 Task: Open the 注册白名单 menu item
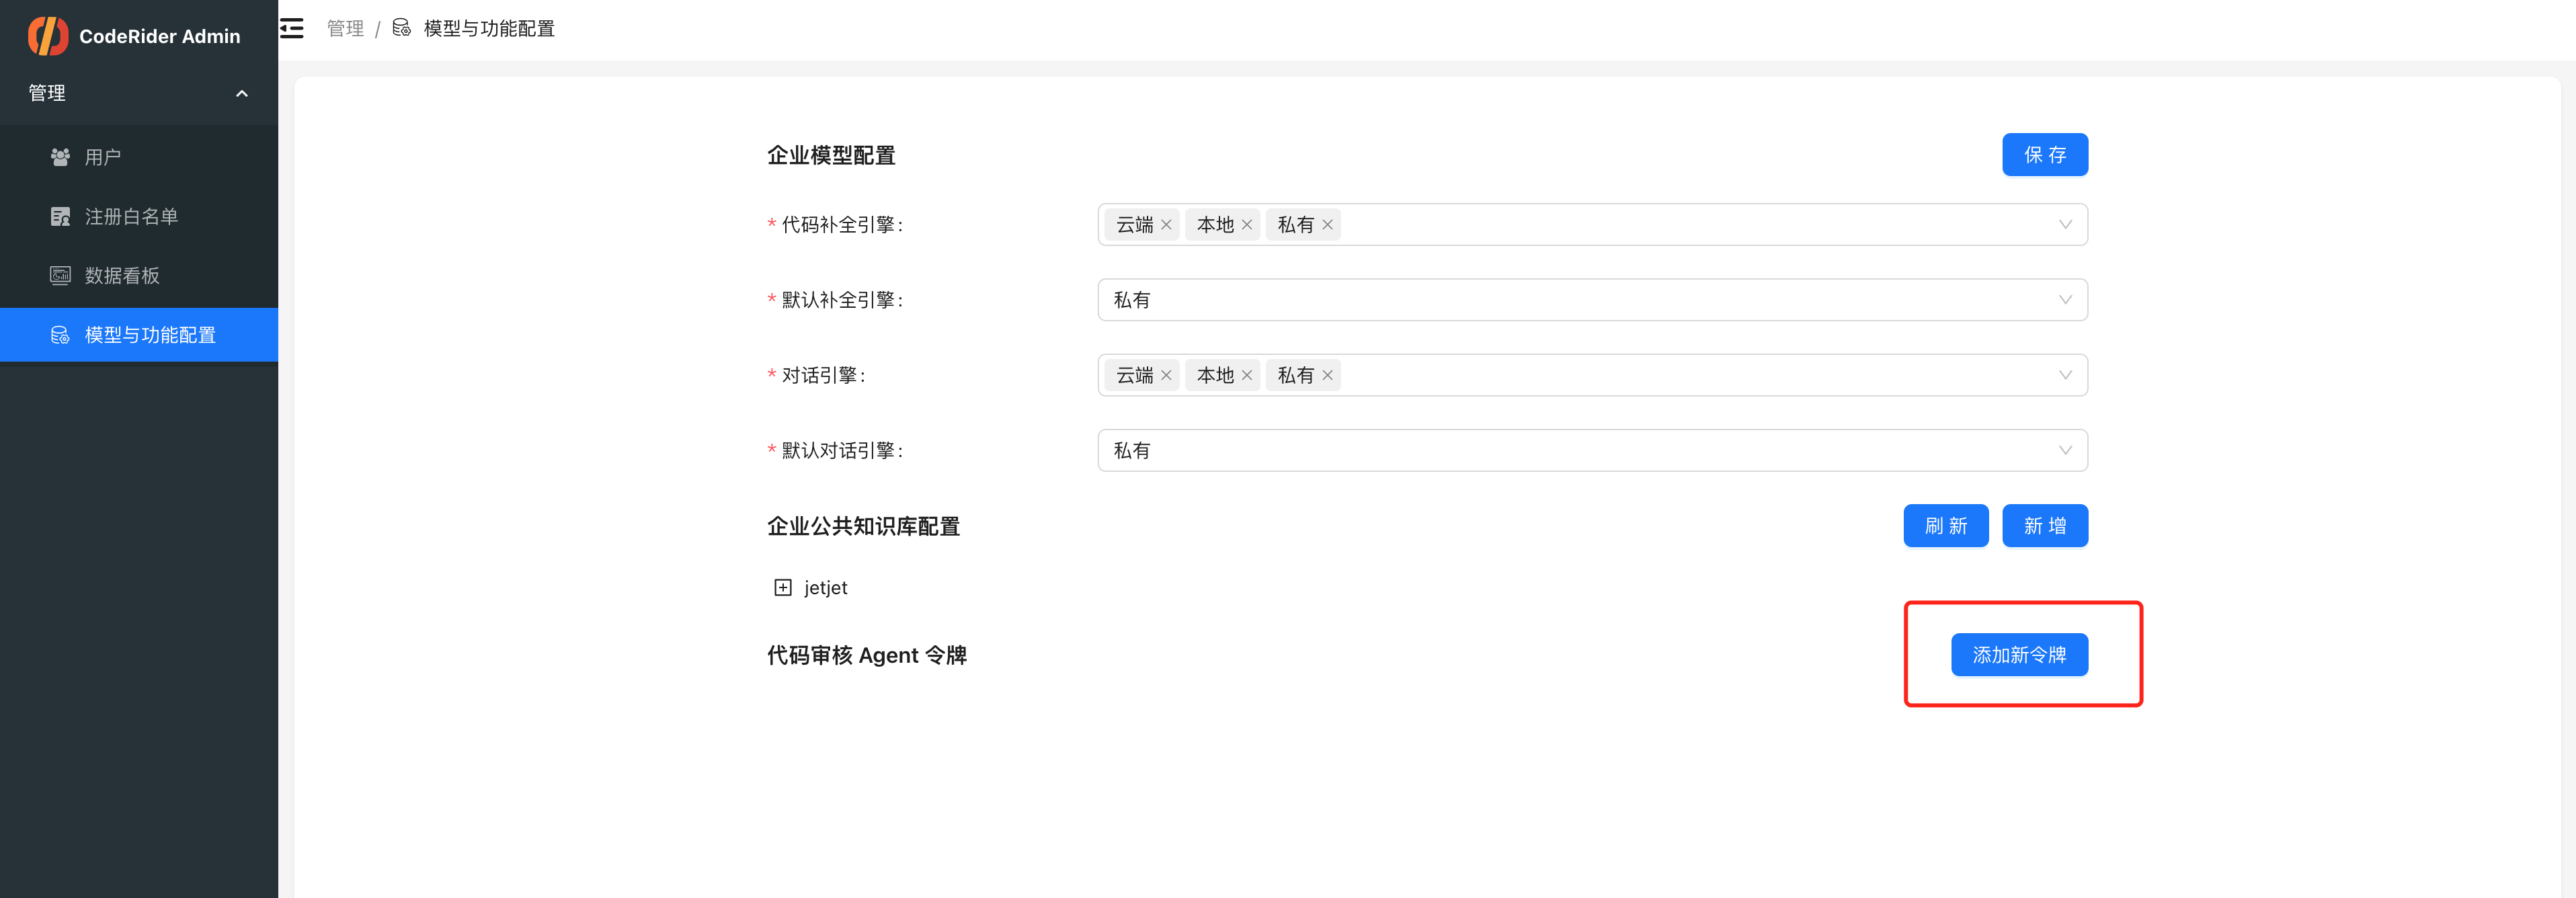[x=139, y=216]
